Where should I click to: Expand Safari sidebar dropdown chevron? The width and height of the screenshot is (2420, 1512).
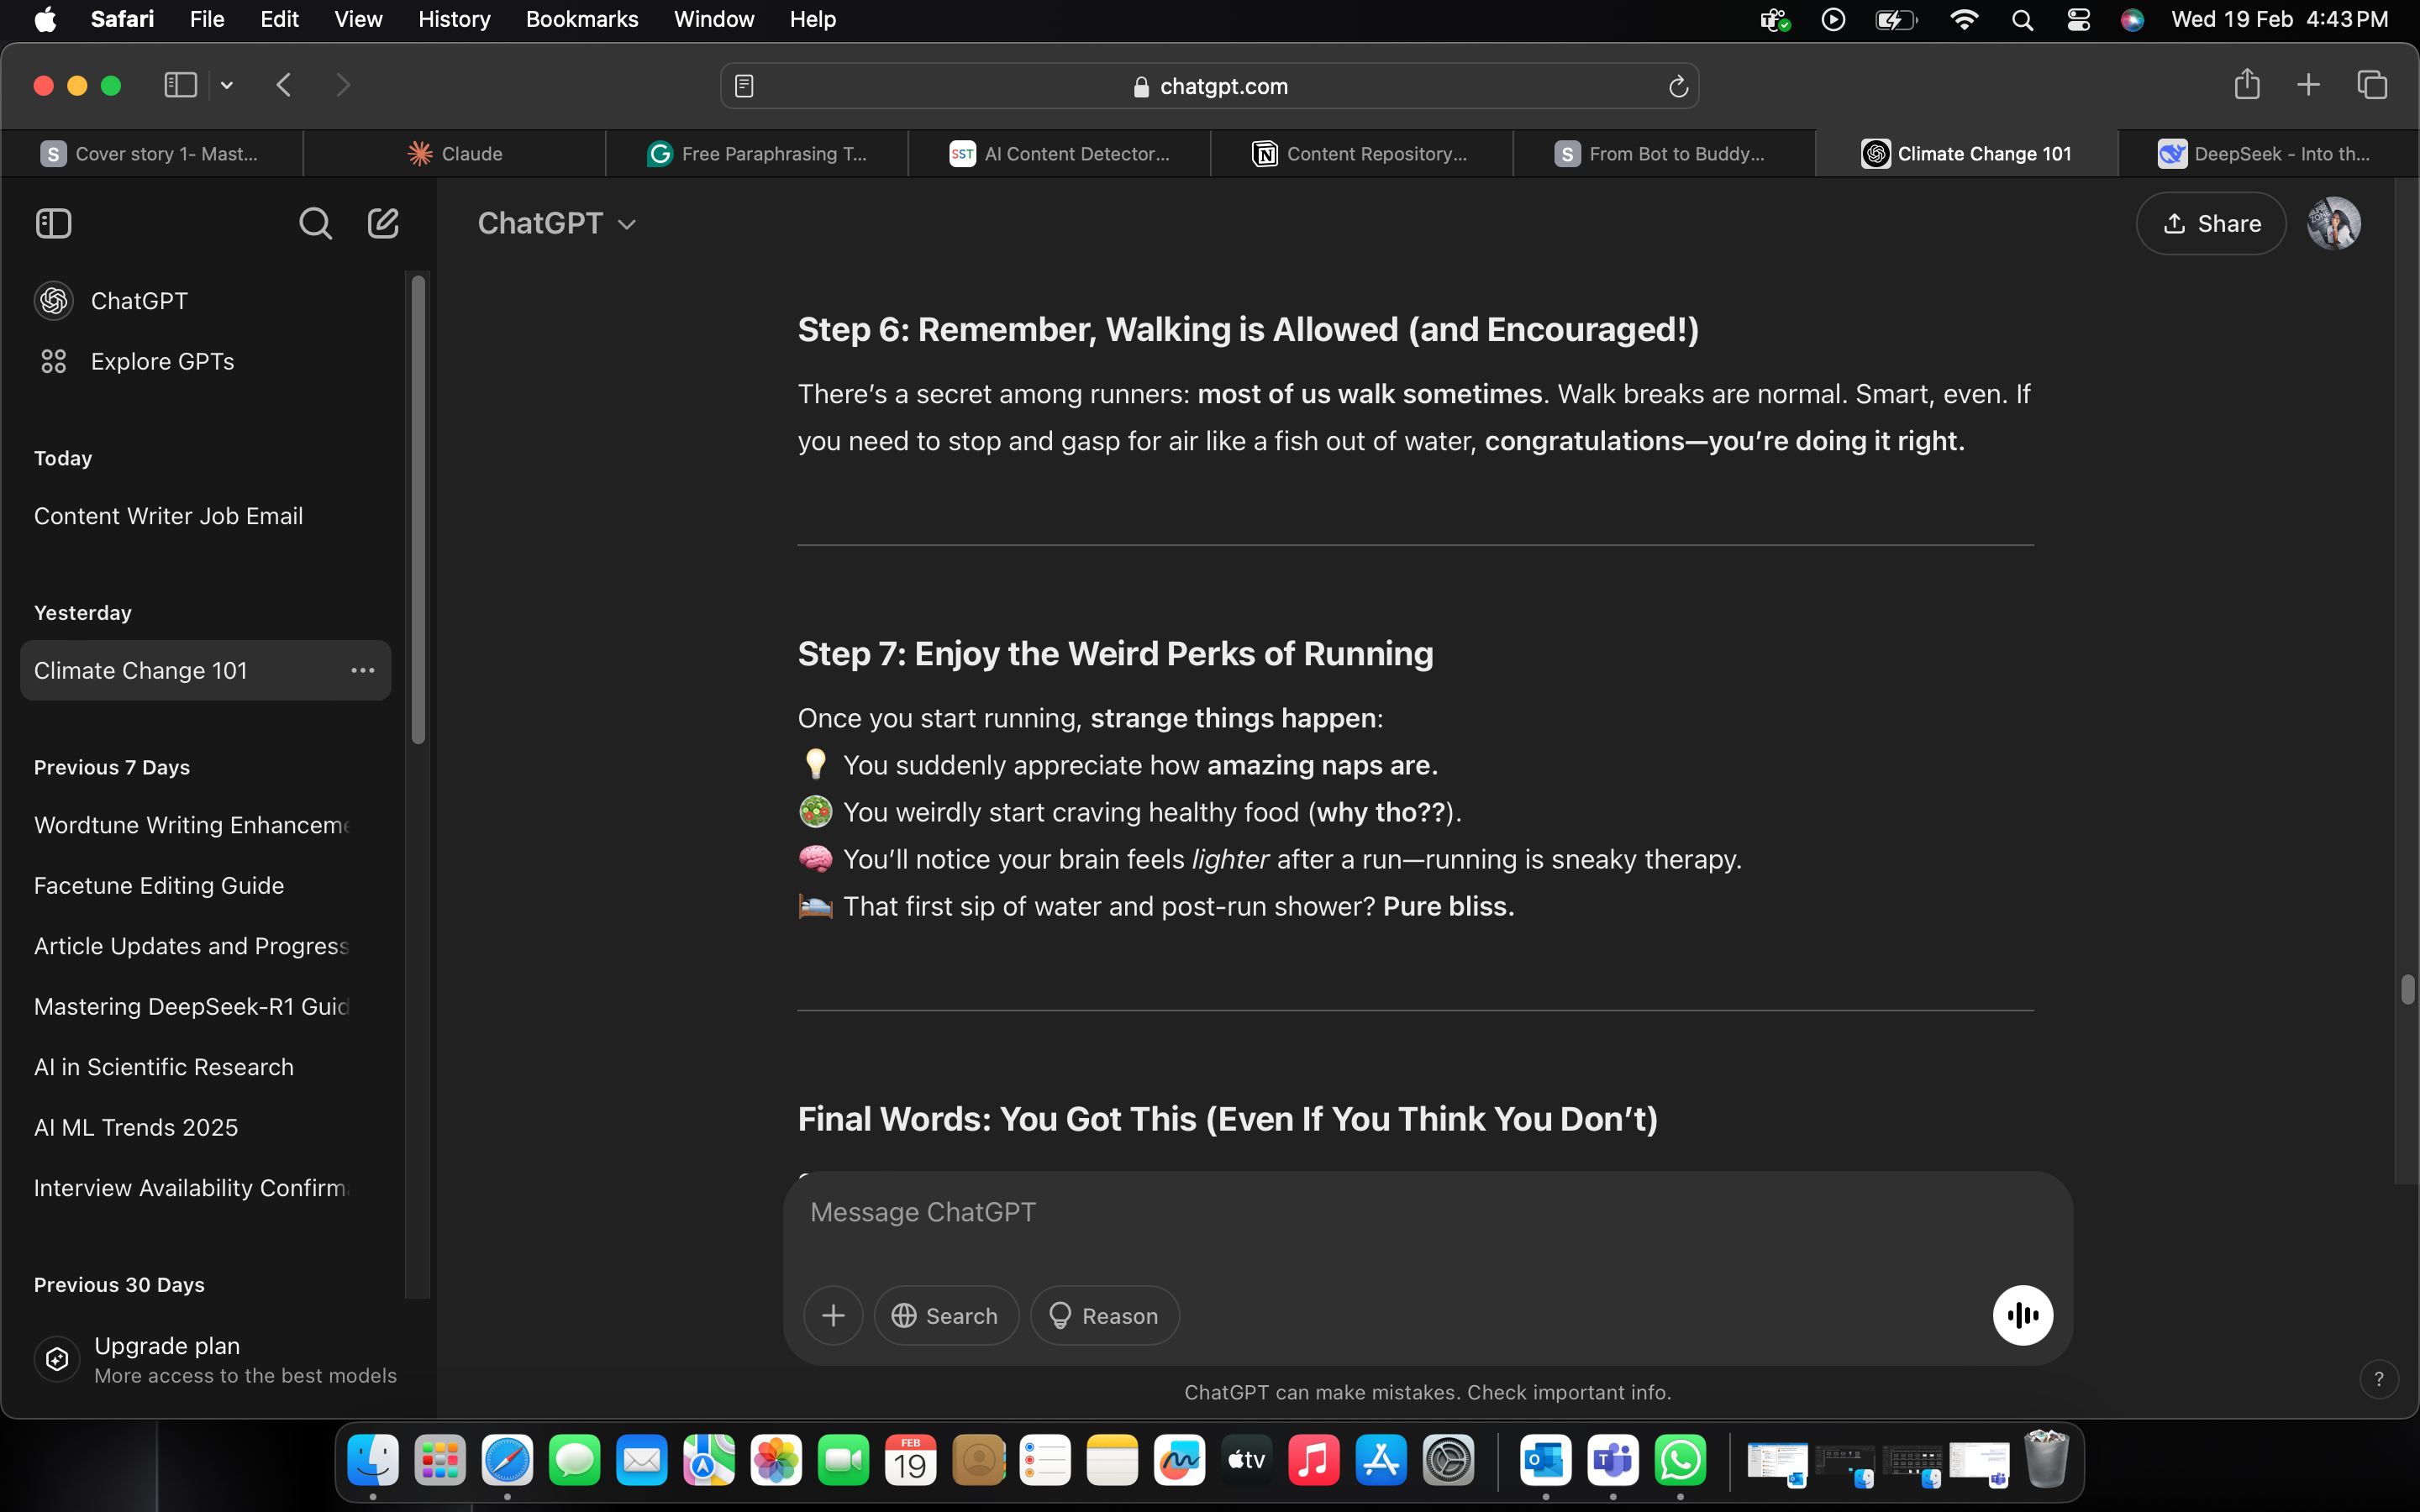tap(227, 86)
